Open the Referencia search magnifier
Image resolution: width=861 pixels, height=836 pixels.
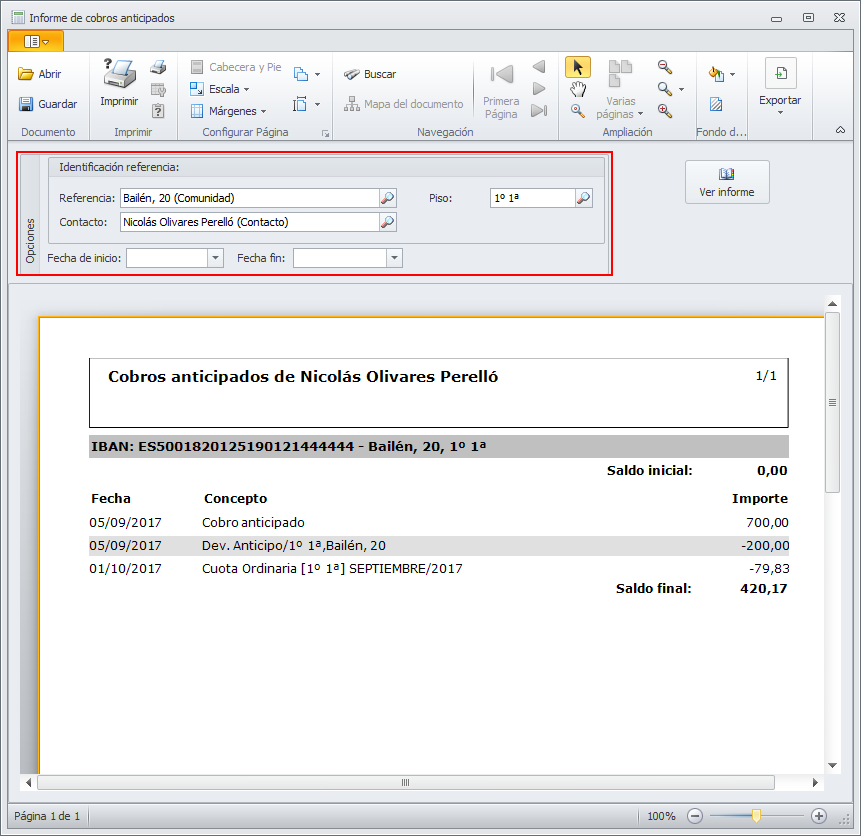pos(388,198)
